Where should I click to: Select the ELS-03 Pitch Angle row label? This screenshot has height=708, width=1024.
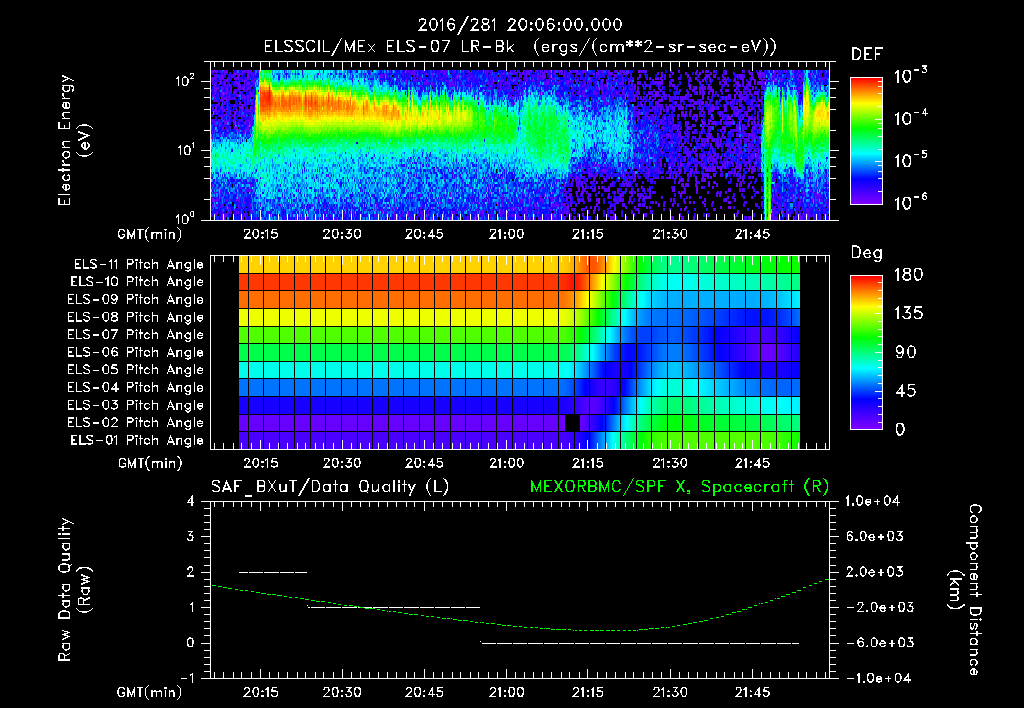click(x=136, y=405)
